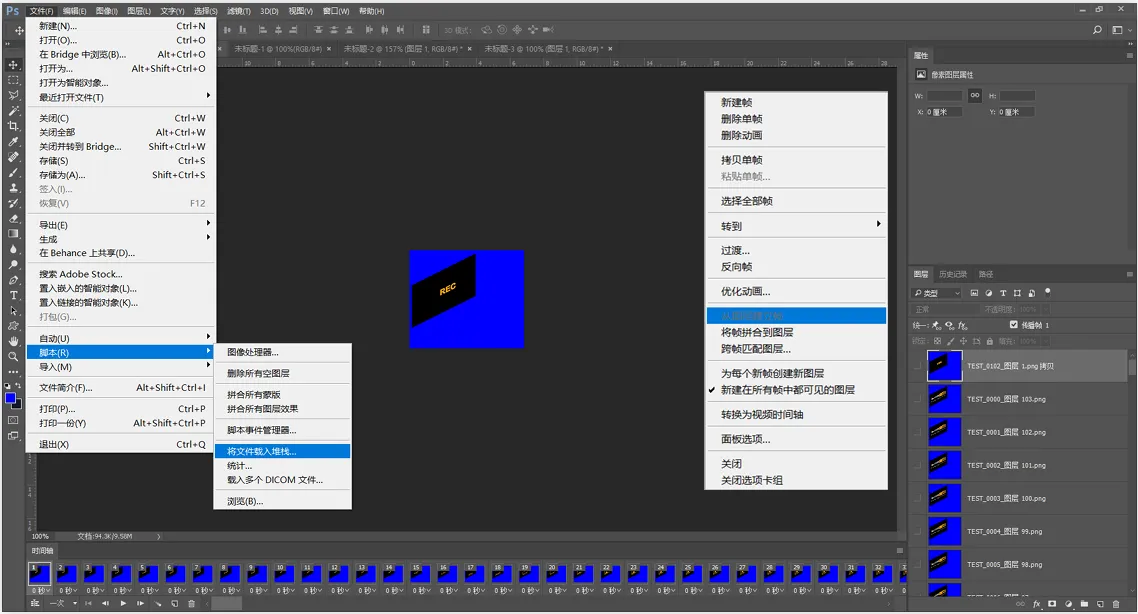1138x614 pixels.
Task: Open the layer filter 类型 dropdown
Action: click(x=936, y=293)
